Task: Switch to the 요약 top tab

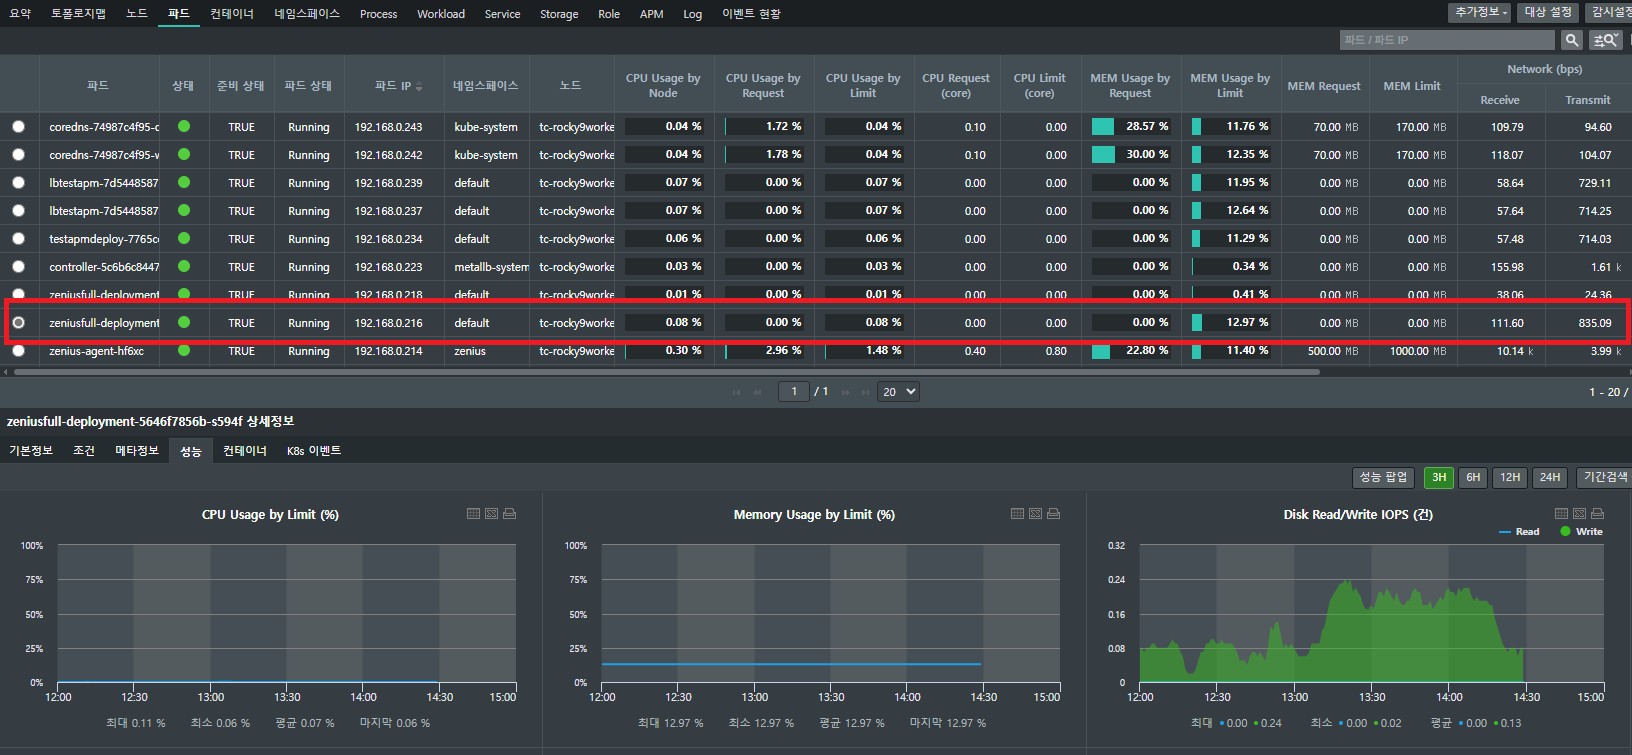Action: (x=20, y=14)
